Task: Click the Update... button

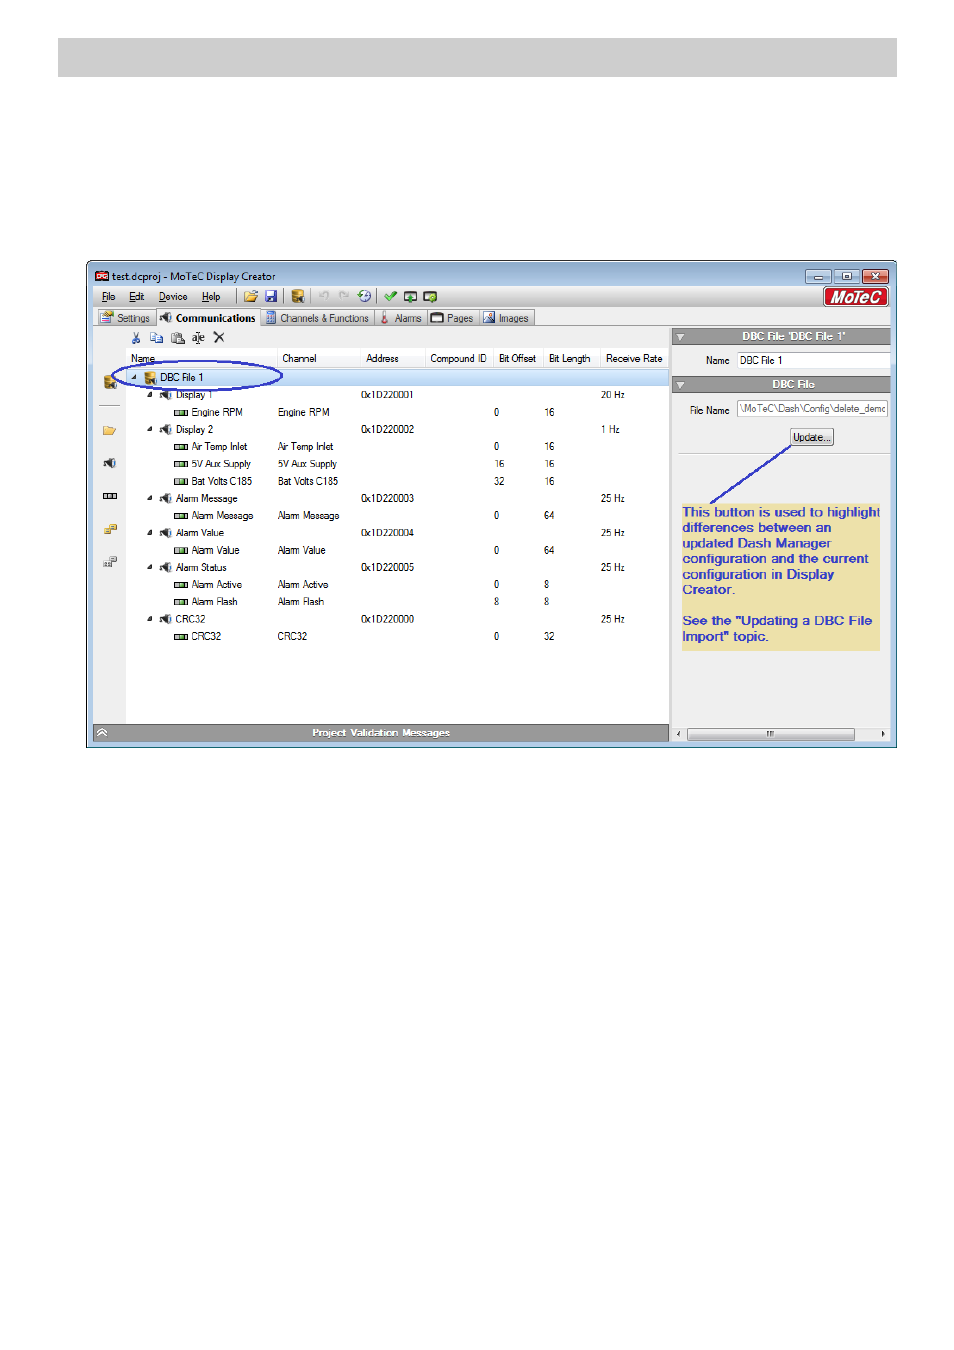Action: point(812,437)
